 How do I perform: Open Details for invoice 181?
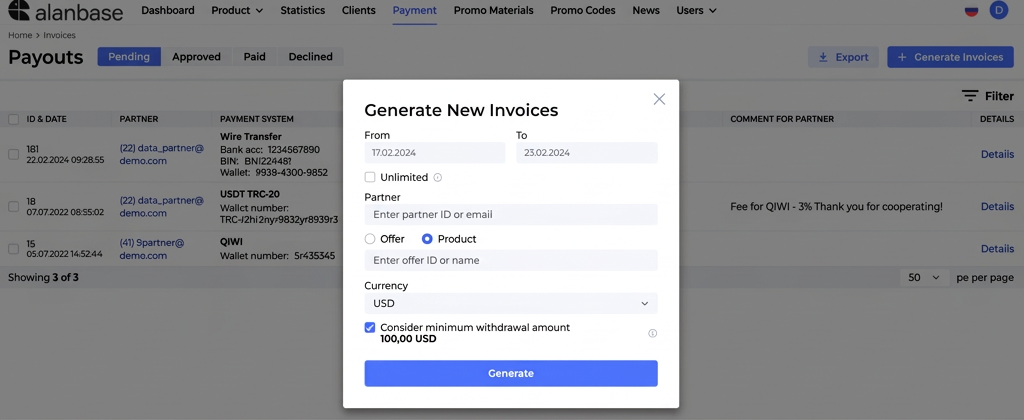[997, 154]
